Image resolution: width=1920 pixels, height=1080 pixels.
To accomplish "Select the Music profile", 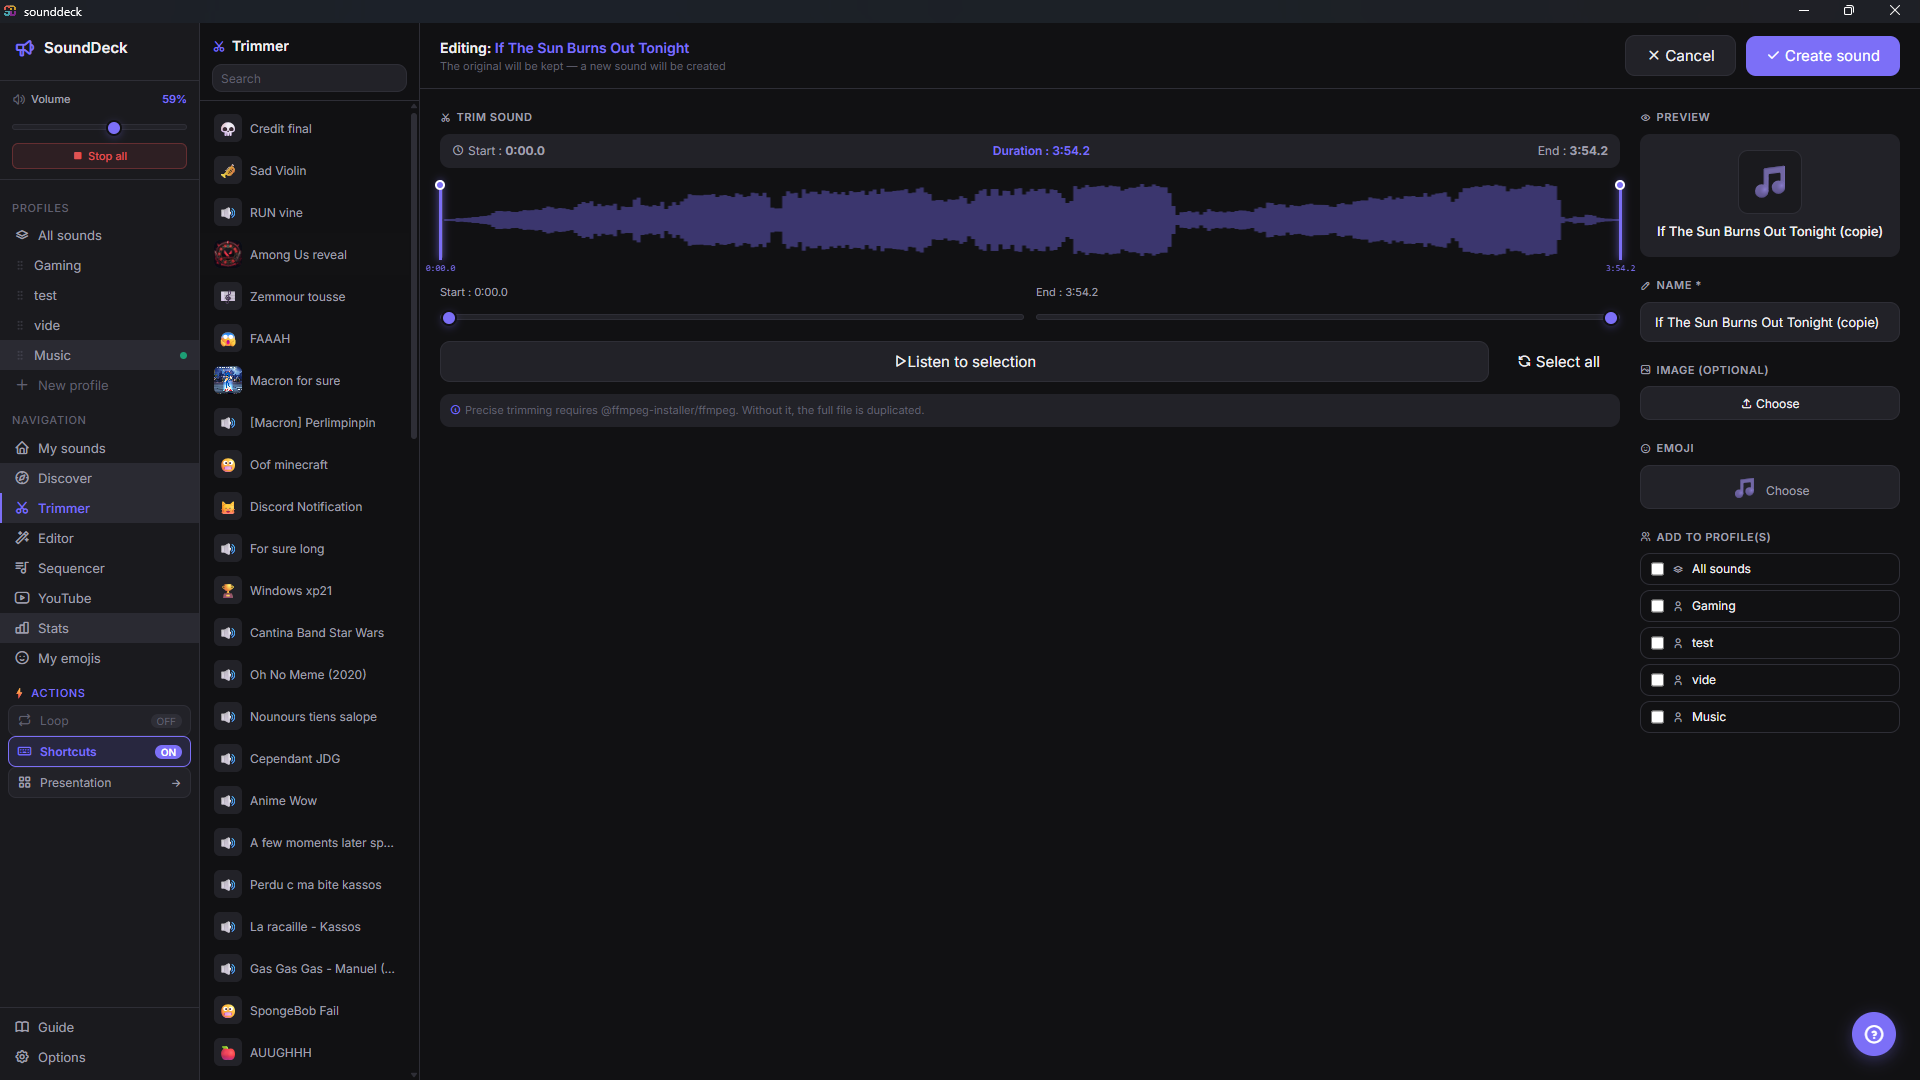I will pos(100,355).
